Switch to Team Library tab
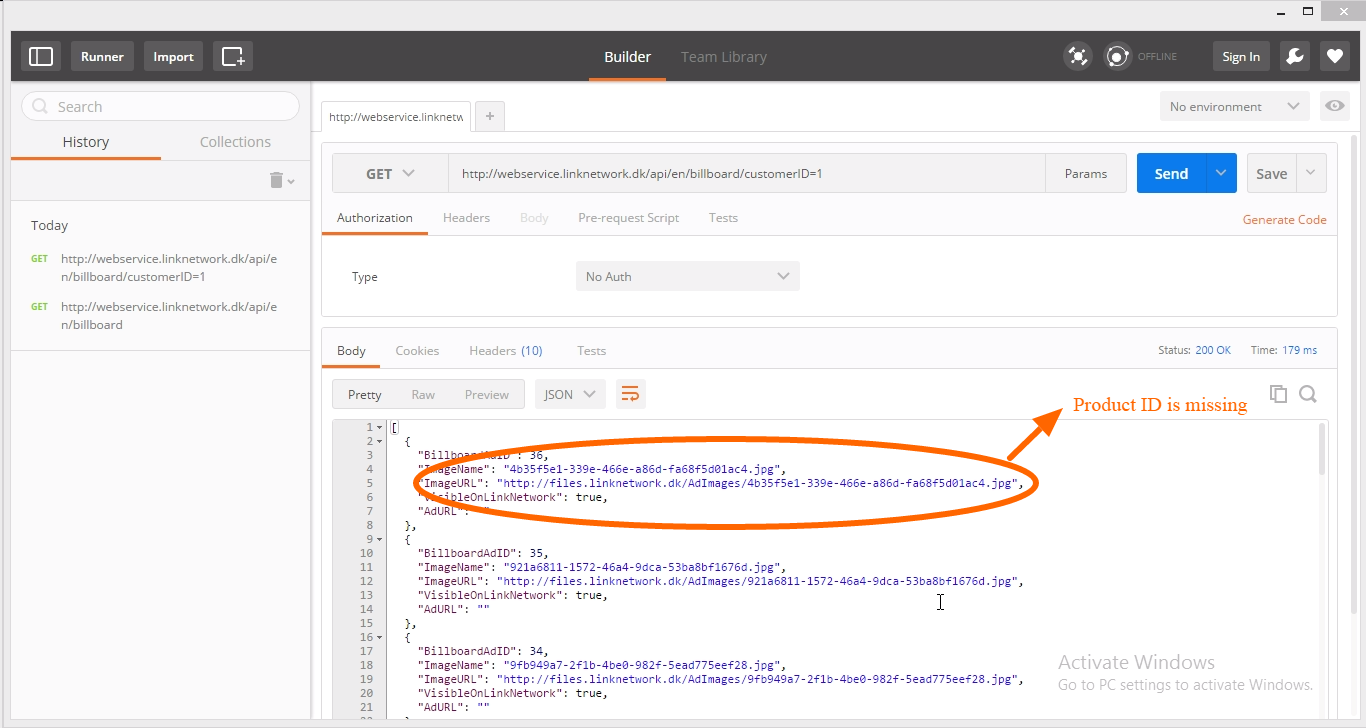The height and width of the screenshot is (728, 1366). coord(724,56)
